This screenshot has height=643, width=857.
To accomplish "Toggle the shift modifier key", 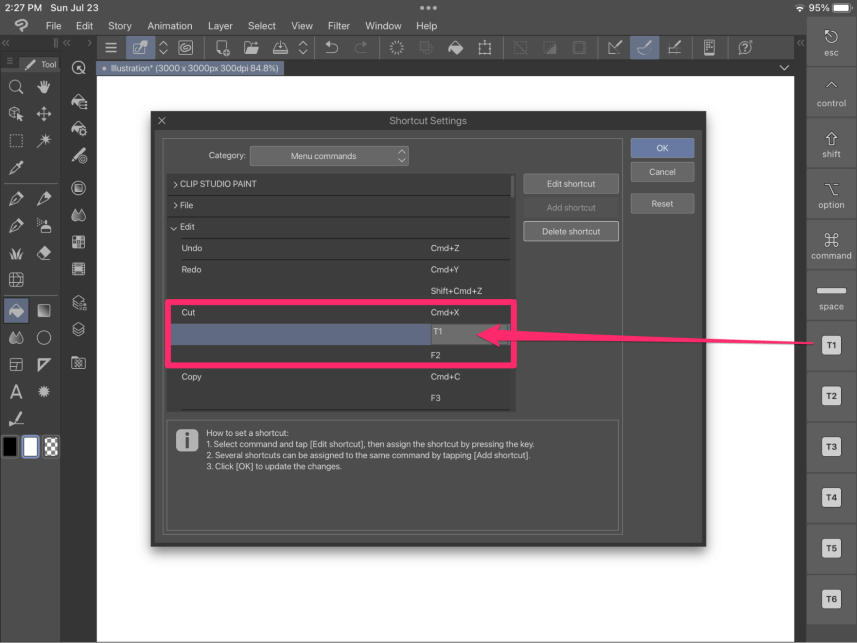I will tap(831, 144).
